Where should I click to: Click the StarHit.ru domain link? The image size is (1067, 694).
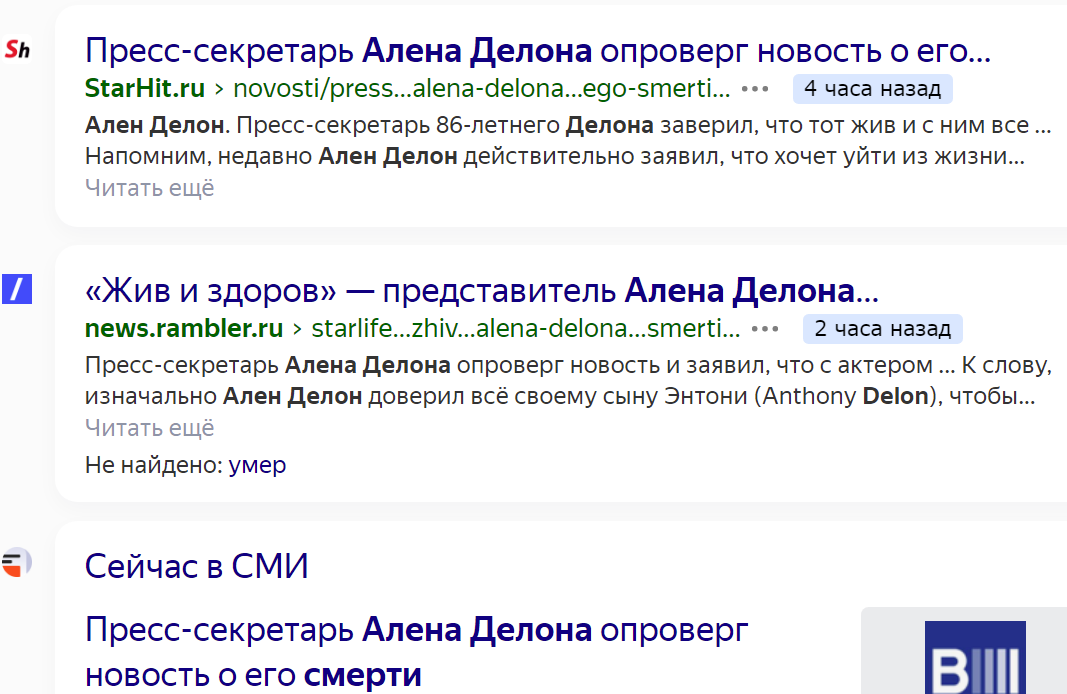pyautogui.click(x=145, y=88)
